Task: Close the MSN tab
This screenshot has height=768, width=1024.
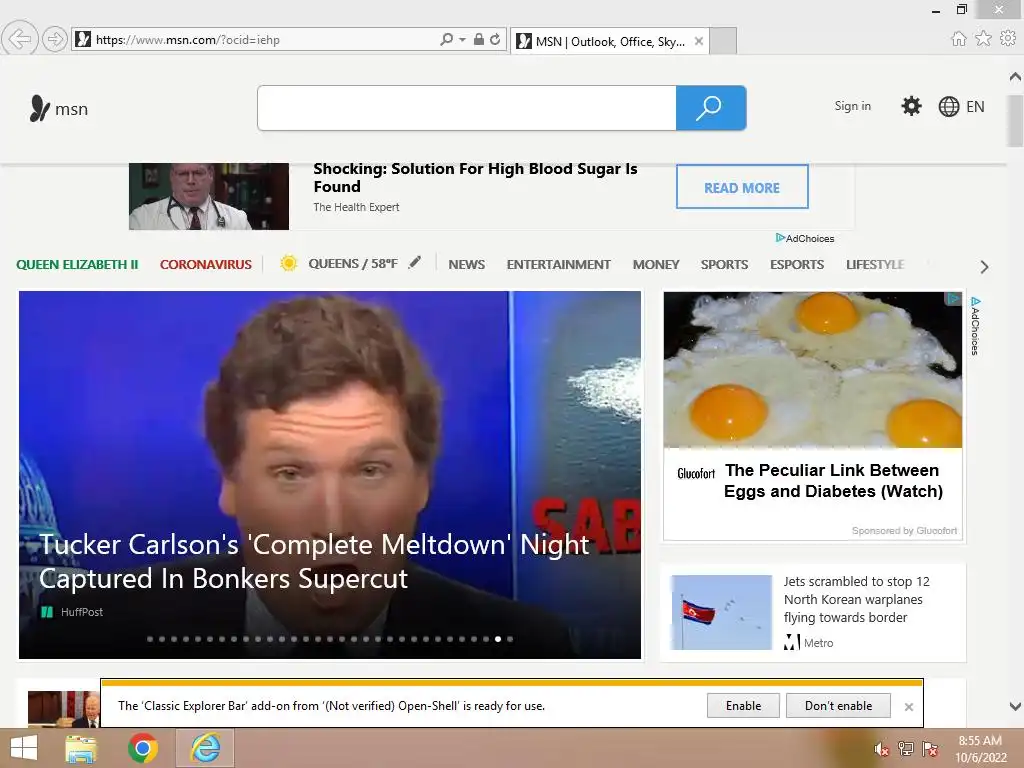Action: coord(699,41)
